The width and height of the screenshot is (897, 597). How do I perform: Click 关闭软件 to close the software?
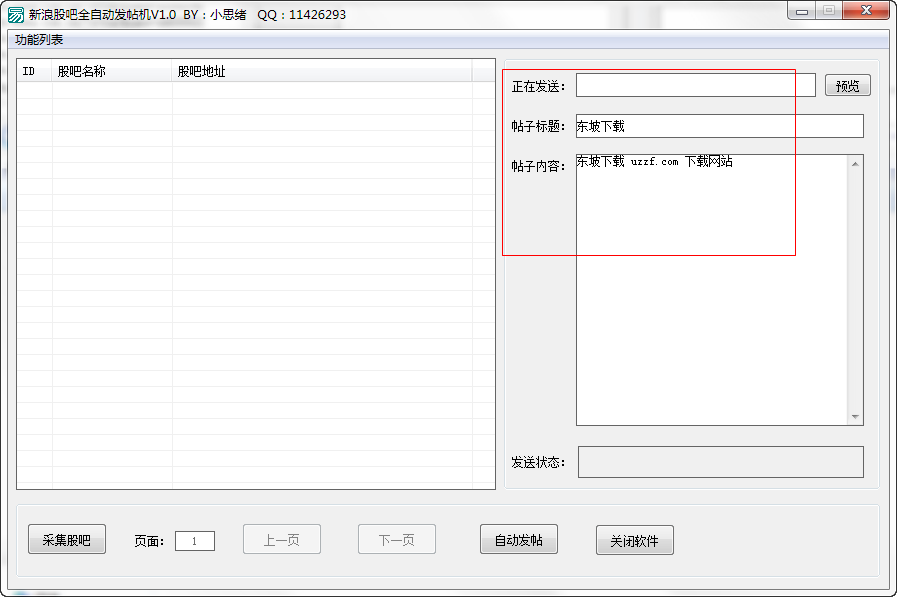pos(634,540)
